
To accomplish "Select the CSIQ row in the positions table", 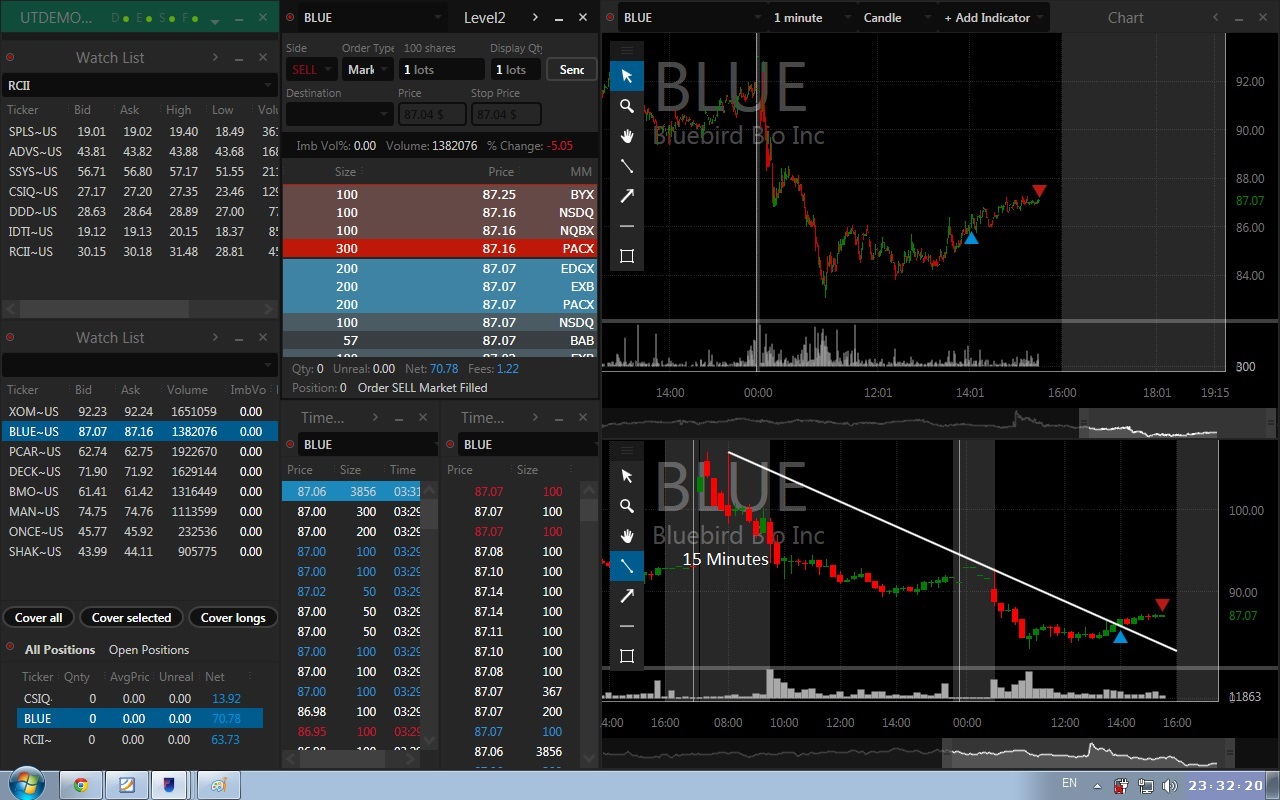I will tap(139, 698).
